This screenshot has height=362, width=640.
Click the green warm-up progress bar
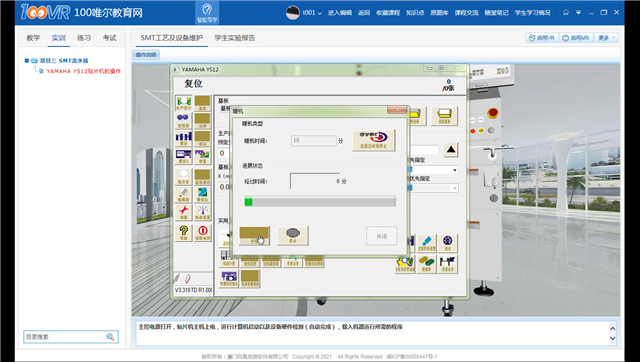[320, 202]
